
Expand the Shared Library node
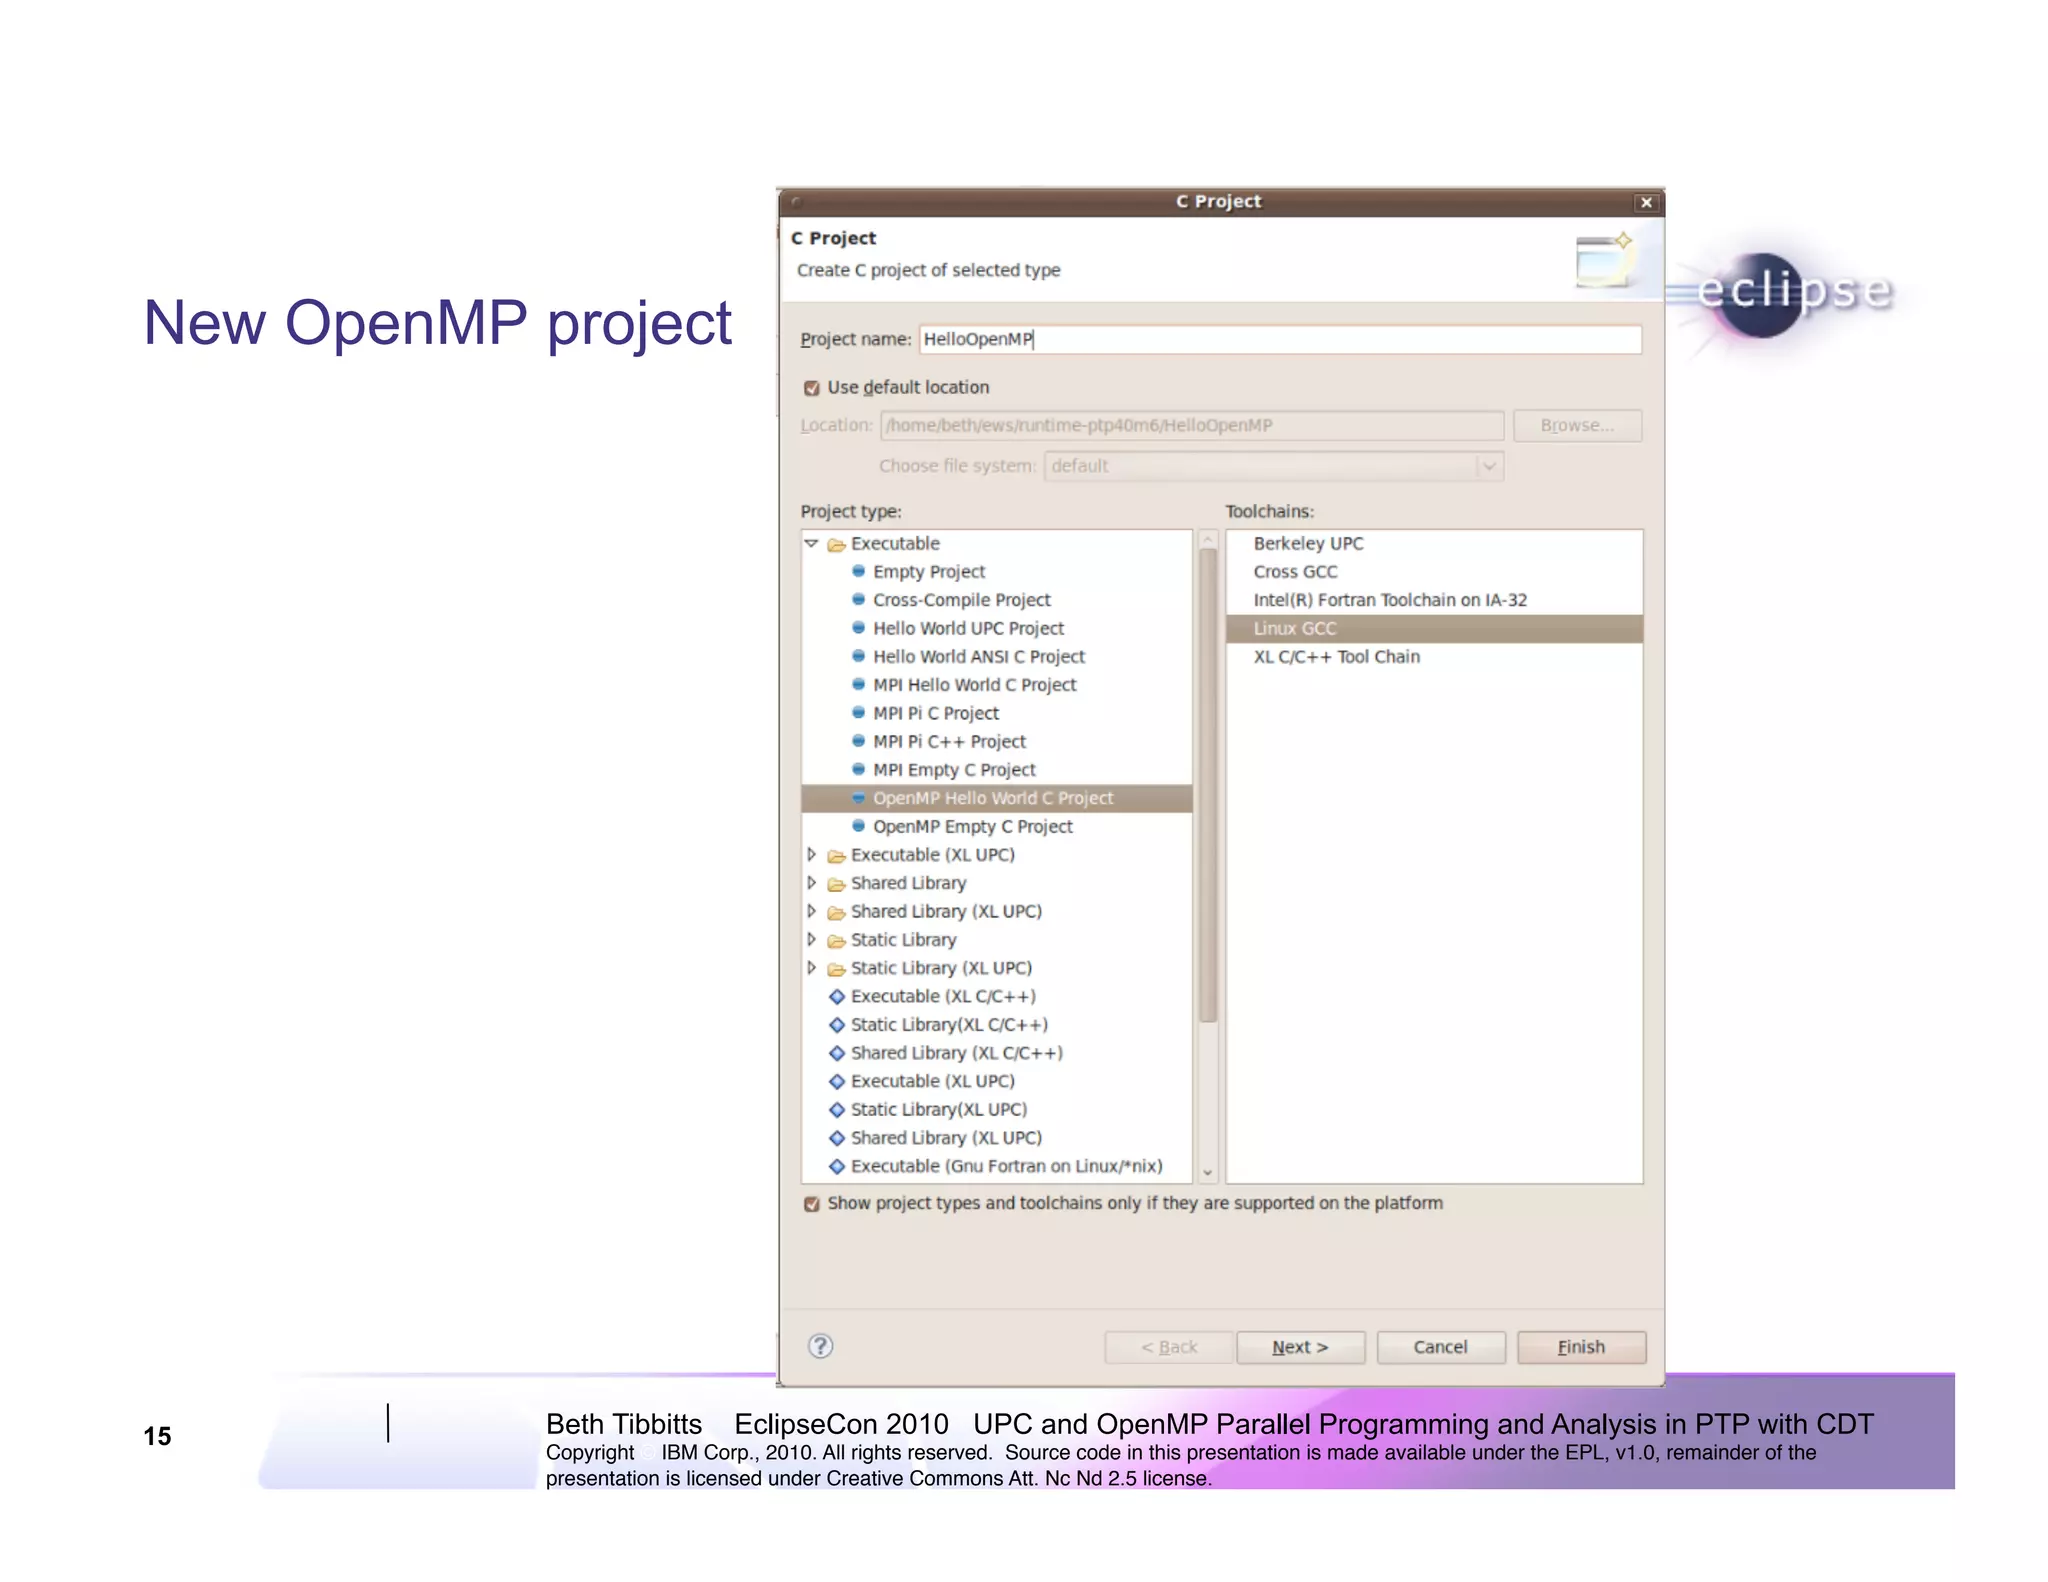point(811,883)
